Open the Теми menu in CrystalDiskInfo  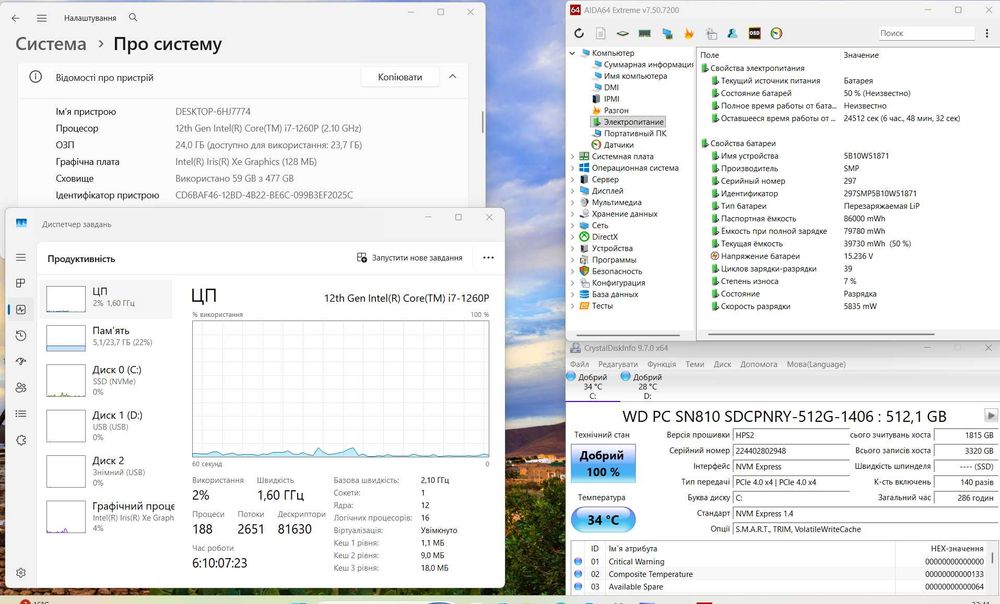695,364
